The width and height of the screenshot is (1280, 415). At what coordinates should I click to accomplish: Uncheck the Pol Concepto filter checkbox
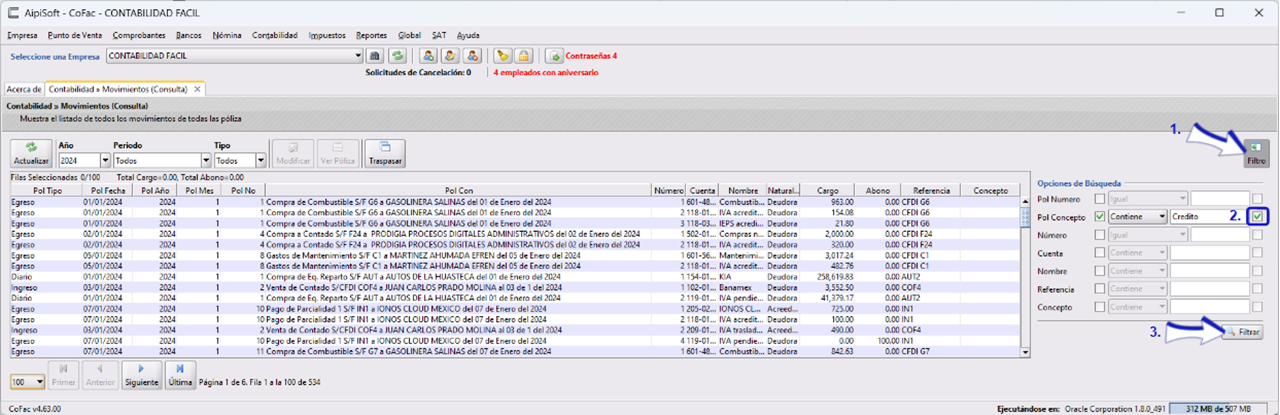(x=1101, y=217)
